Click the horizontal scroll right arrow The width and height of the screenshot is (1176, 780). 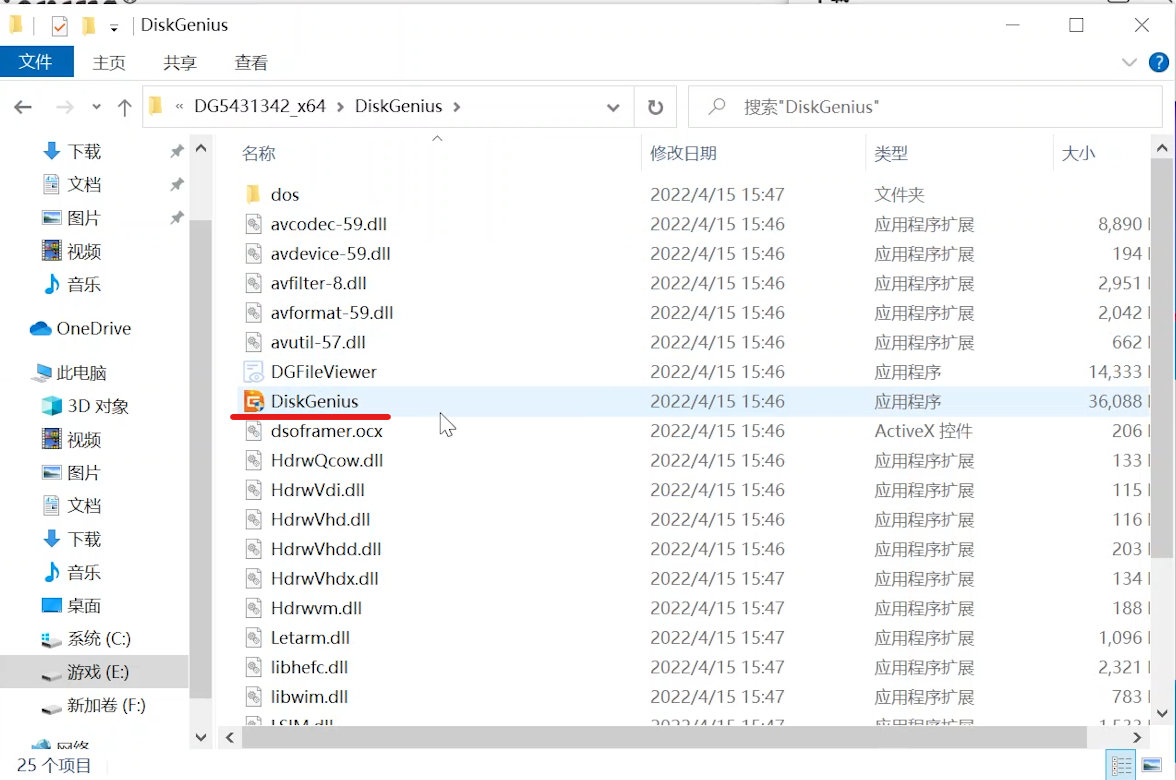click(1136, 738)
